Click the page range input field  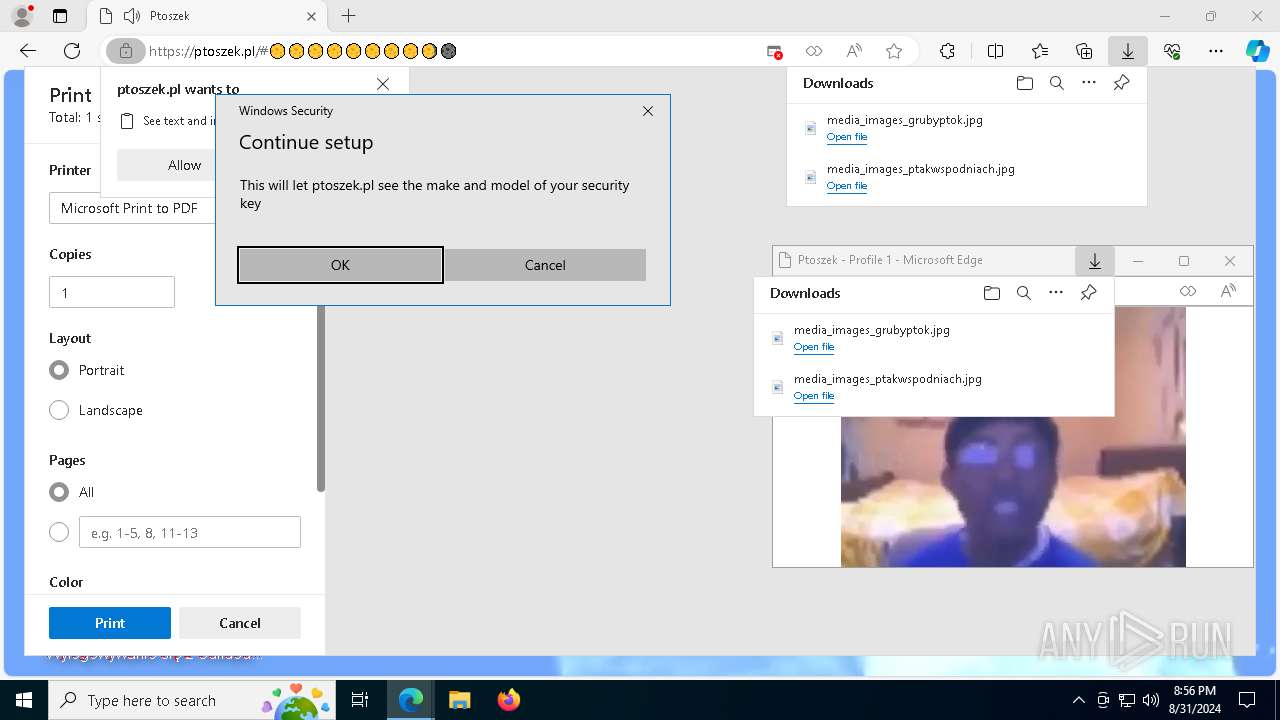[x=190, y=532]
